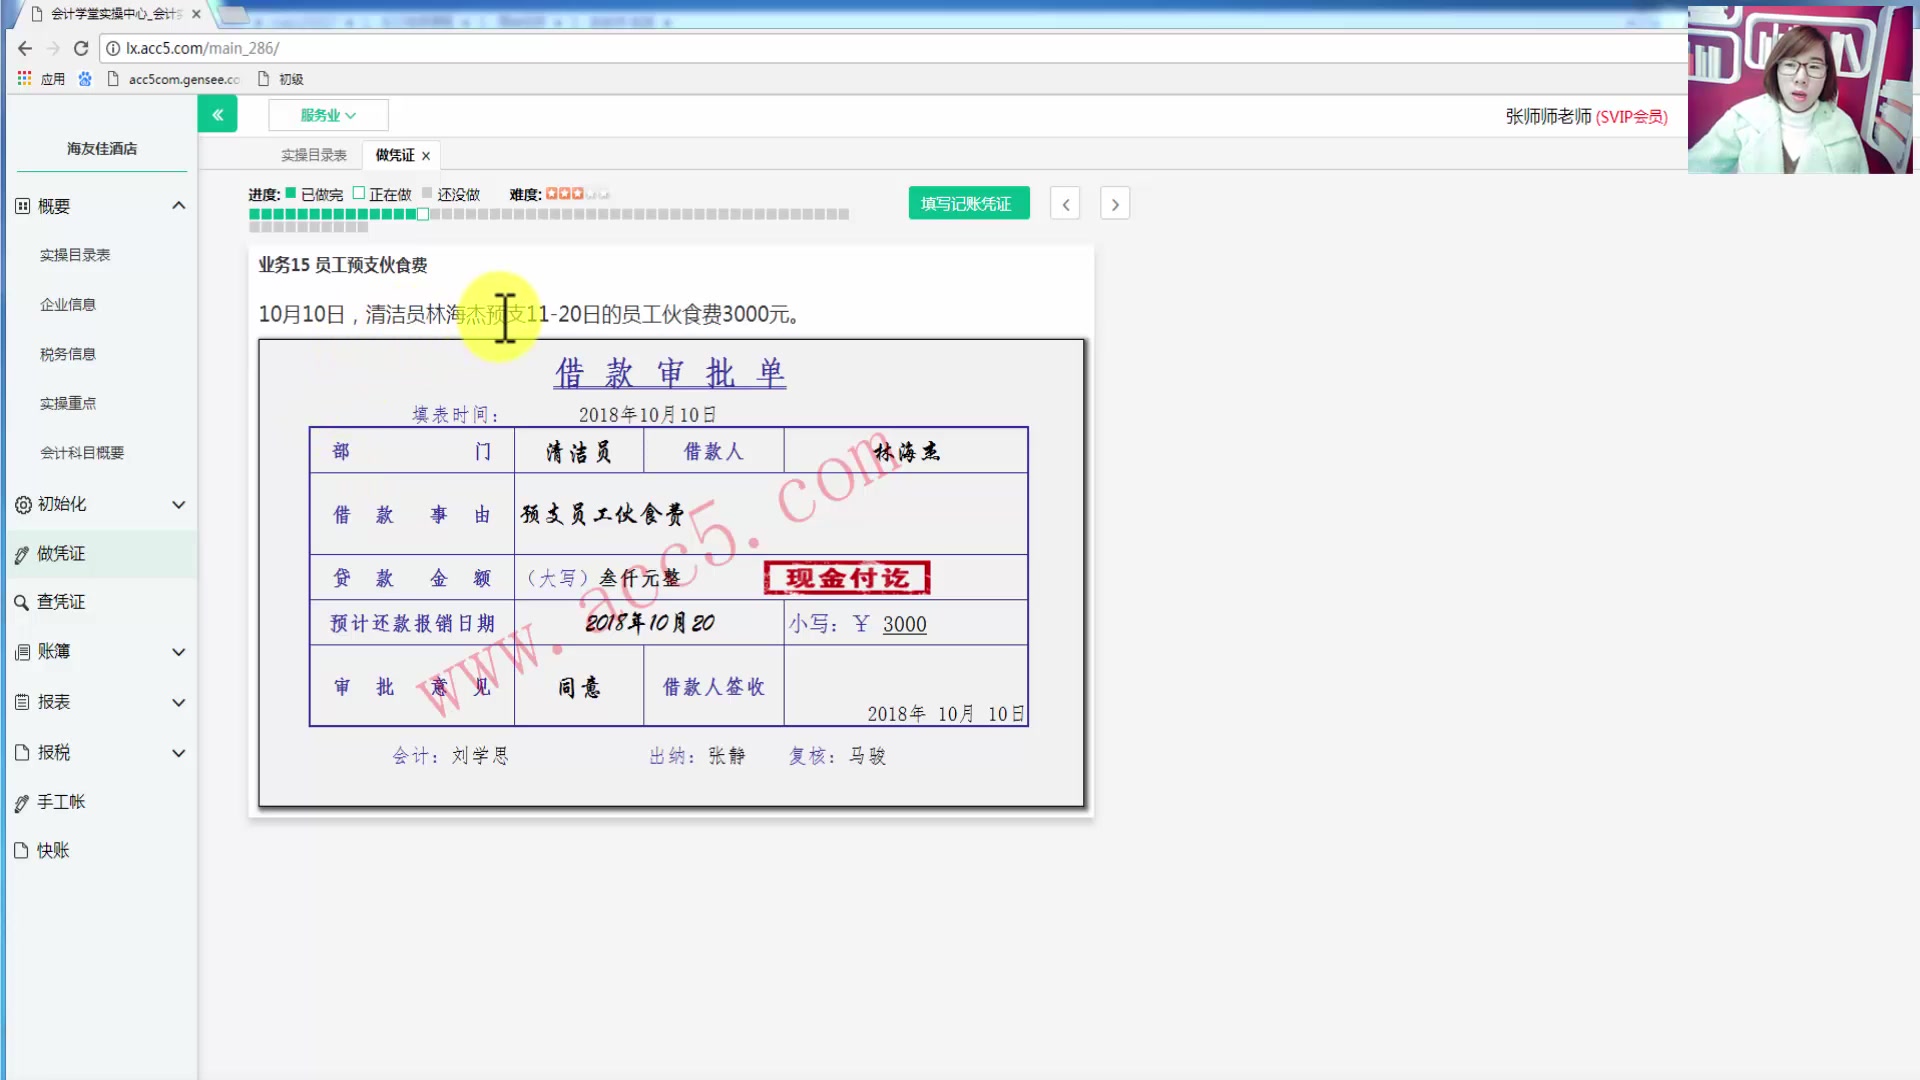Click the 做凭证 pencil icon

[22, 555]
